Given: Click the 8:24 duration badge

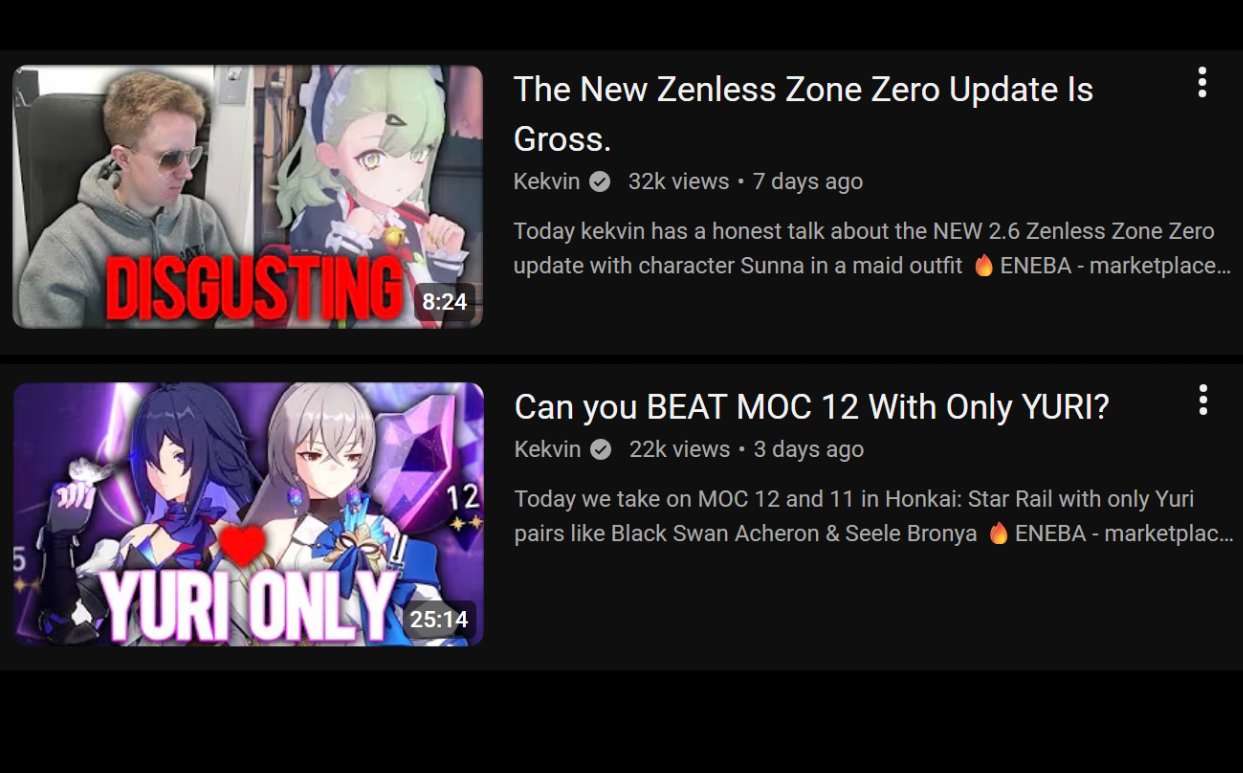Looking at the screenshot, I should (445, 302).
